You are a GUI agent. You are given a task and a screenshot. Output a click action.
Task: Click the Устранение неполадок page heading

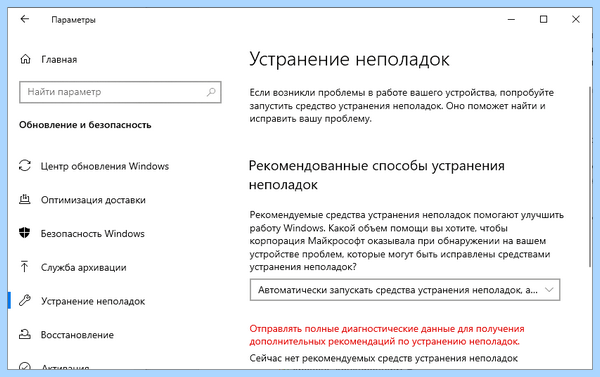point(349,60)
